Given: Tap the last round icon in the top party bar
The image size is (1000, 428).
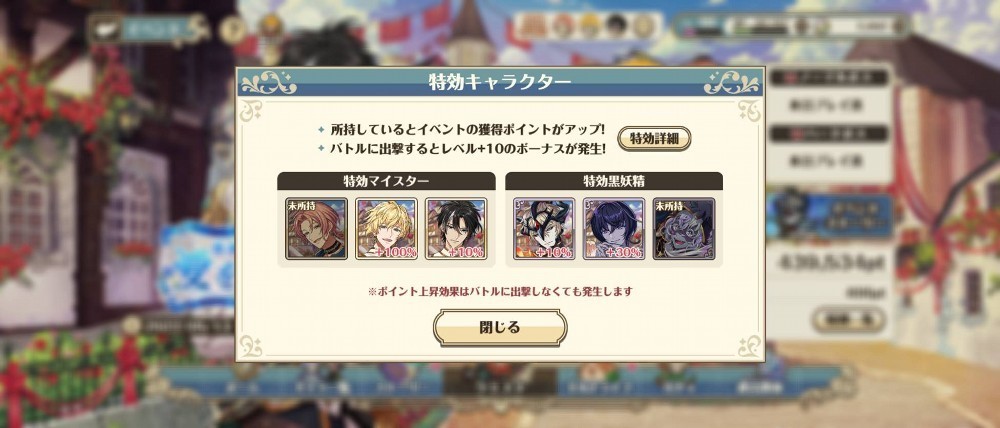Looking at the screenshot, I should click(x=643, y=26).
